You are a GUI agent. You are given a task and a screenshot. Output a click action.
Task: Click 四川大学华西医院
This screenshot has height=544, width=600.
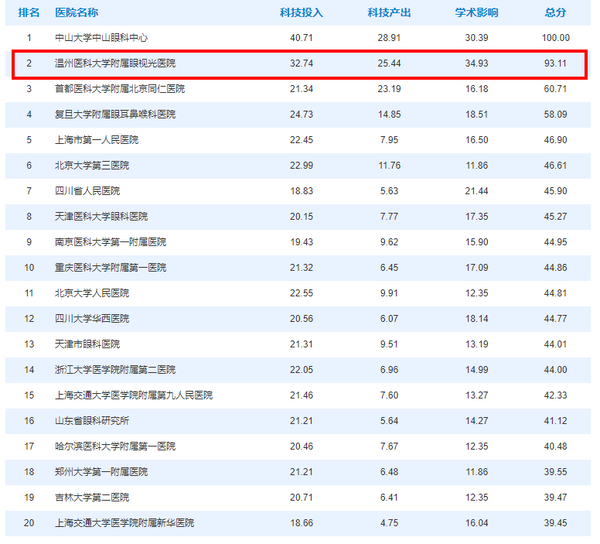coord(92,319)
